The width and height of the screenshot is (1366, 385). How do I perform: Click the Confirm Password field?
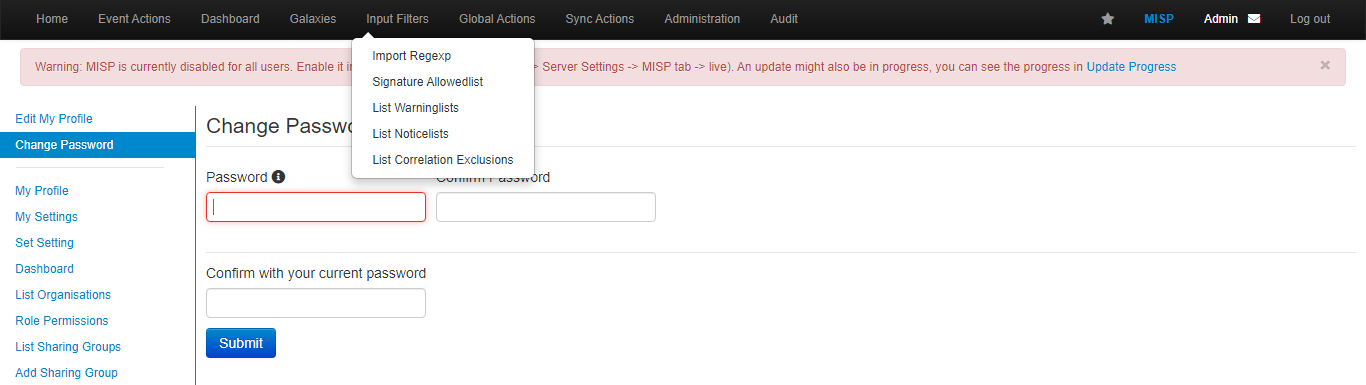[546, 207]
